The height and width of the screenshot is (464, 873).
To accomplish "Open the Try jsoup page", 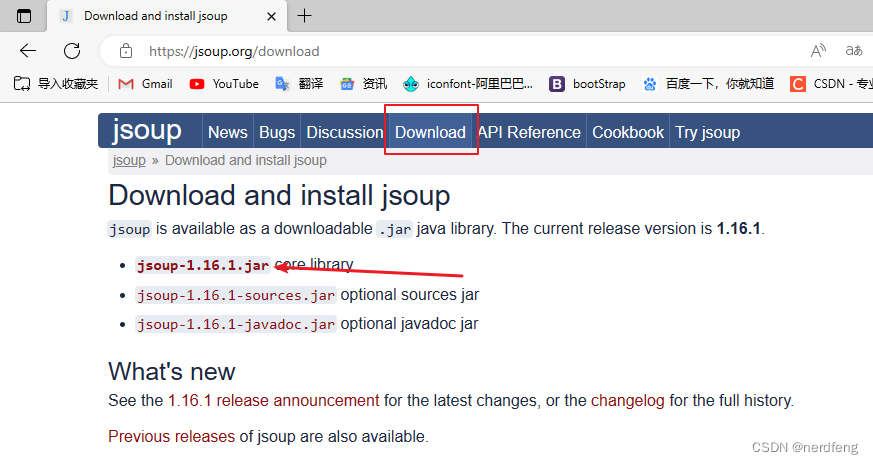I will tap(708, 133).
